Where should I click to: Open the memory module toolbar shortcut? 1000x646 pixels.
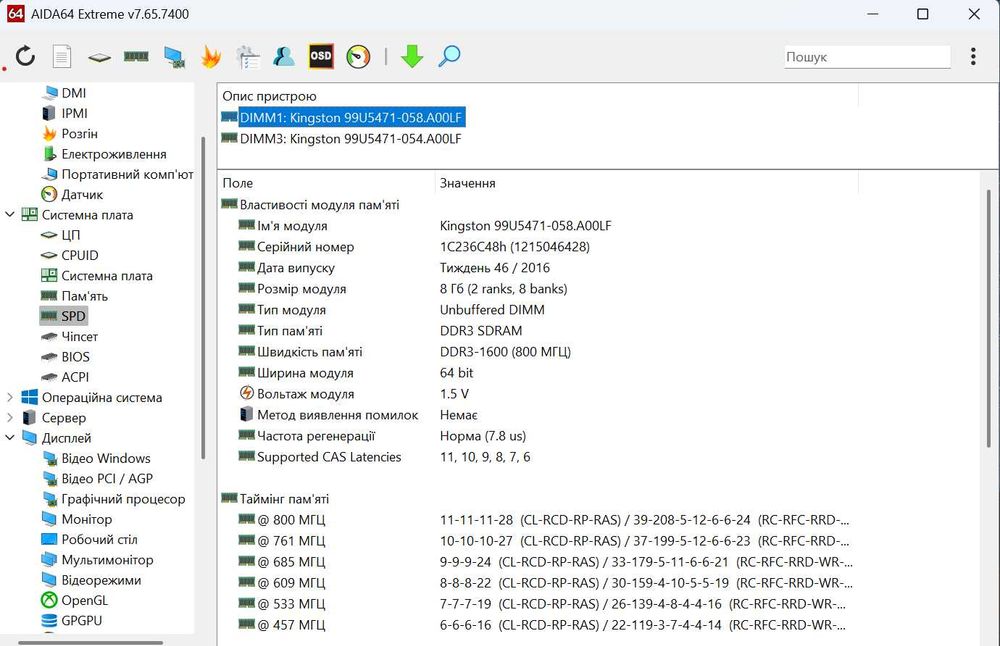(x=136, y=57)
